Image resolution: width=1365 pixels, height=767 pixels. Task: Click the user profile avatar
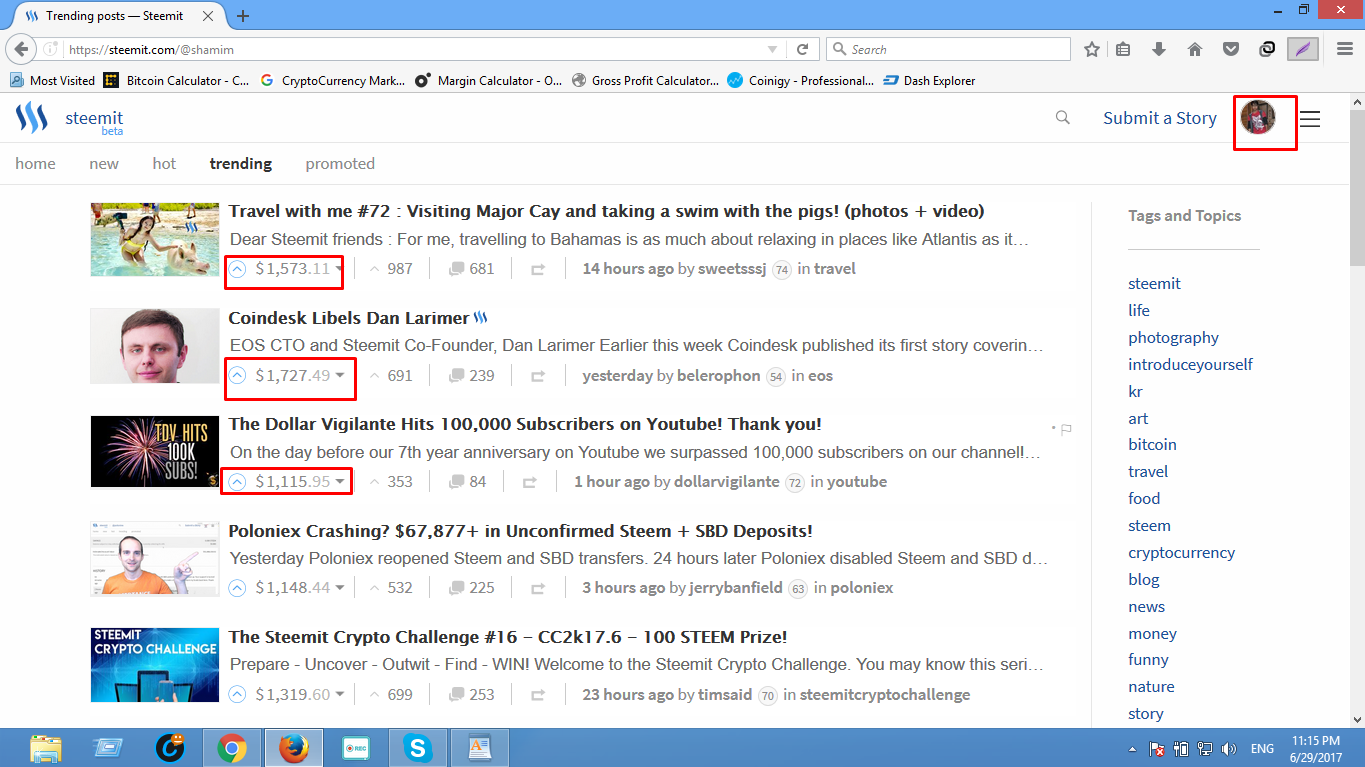(x=1258, y=118)
